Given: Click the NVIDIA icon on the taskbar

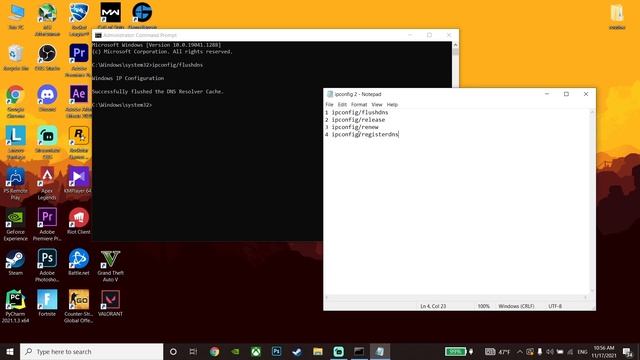Looking at the screenshot, I should click(235, 351).
